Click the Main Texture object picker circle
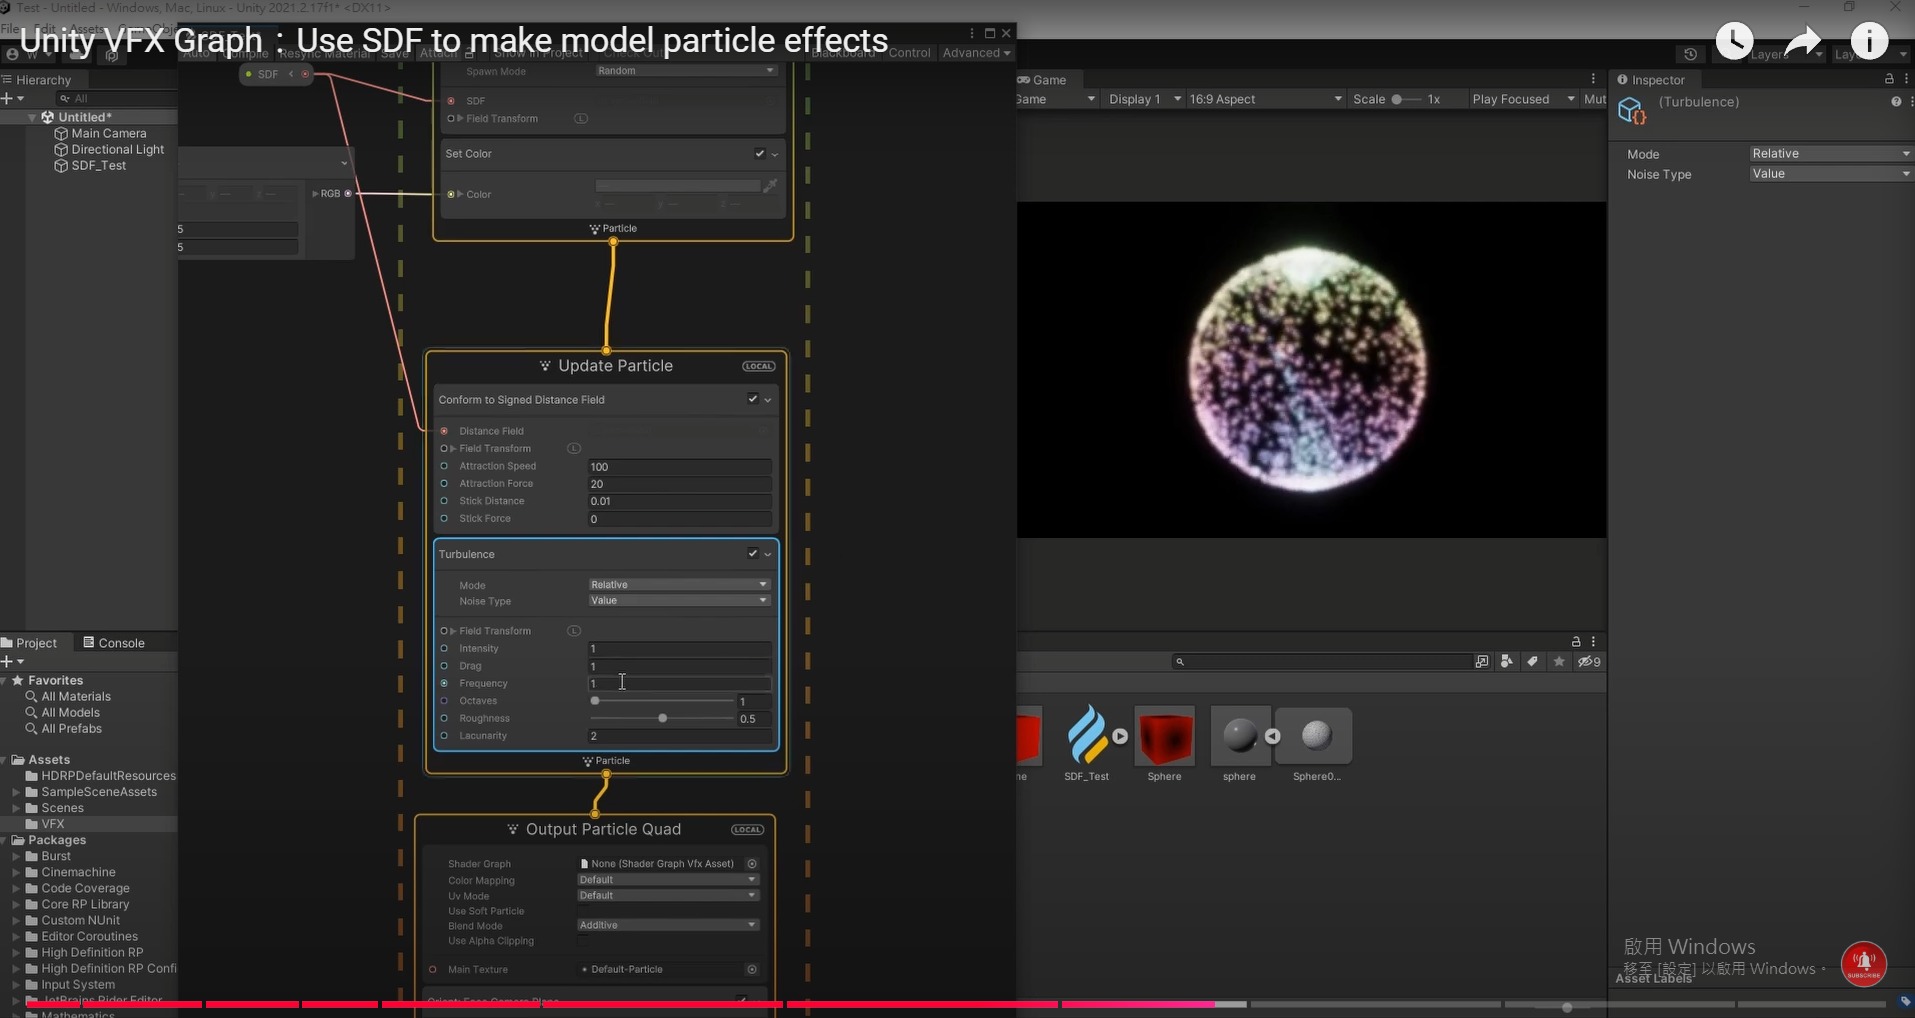1915x1018 pixels. pos(752,970)
